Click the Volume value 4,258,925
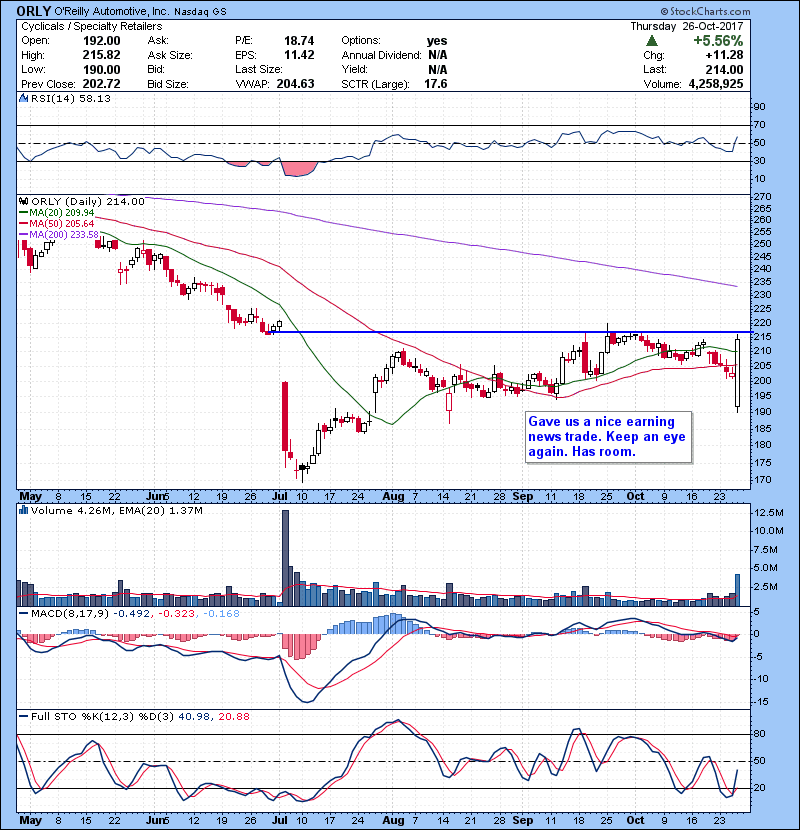The width and height of the screenshot is (800, 830). tap(716, 84)
